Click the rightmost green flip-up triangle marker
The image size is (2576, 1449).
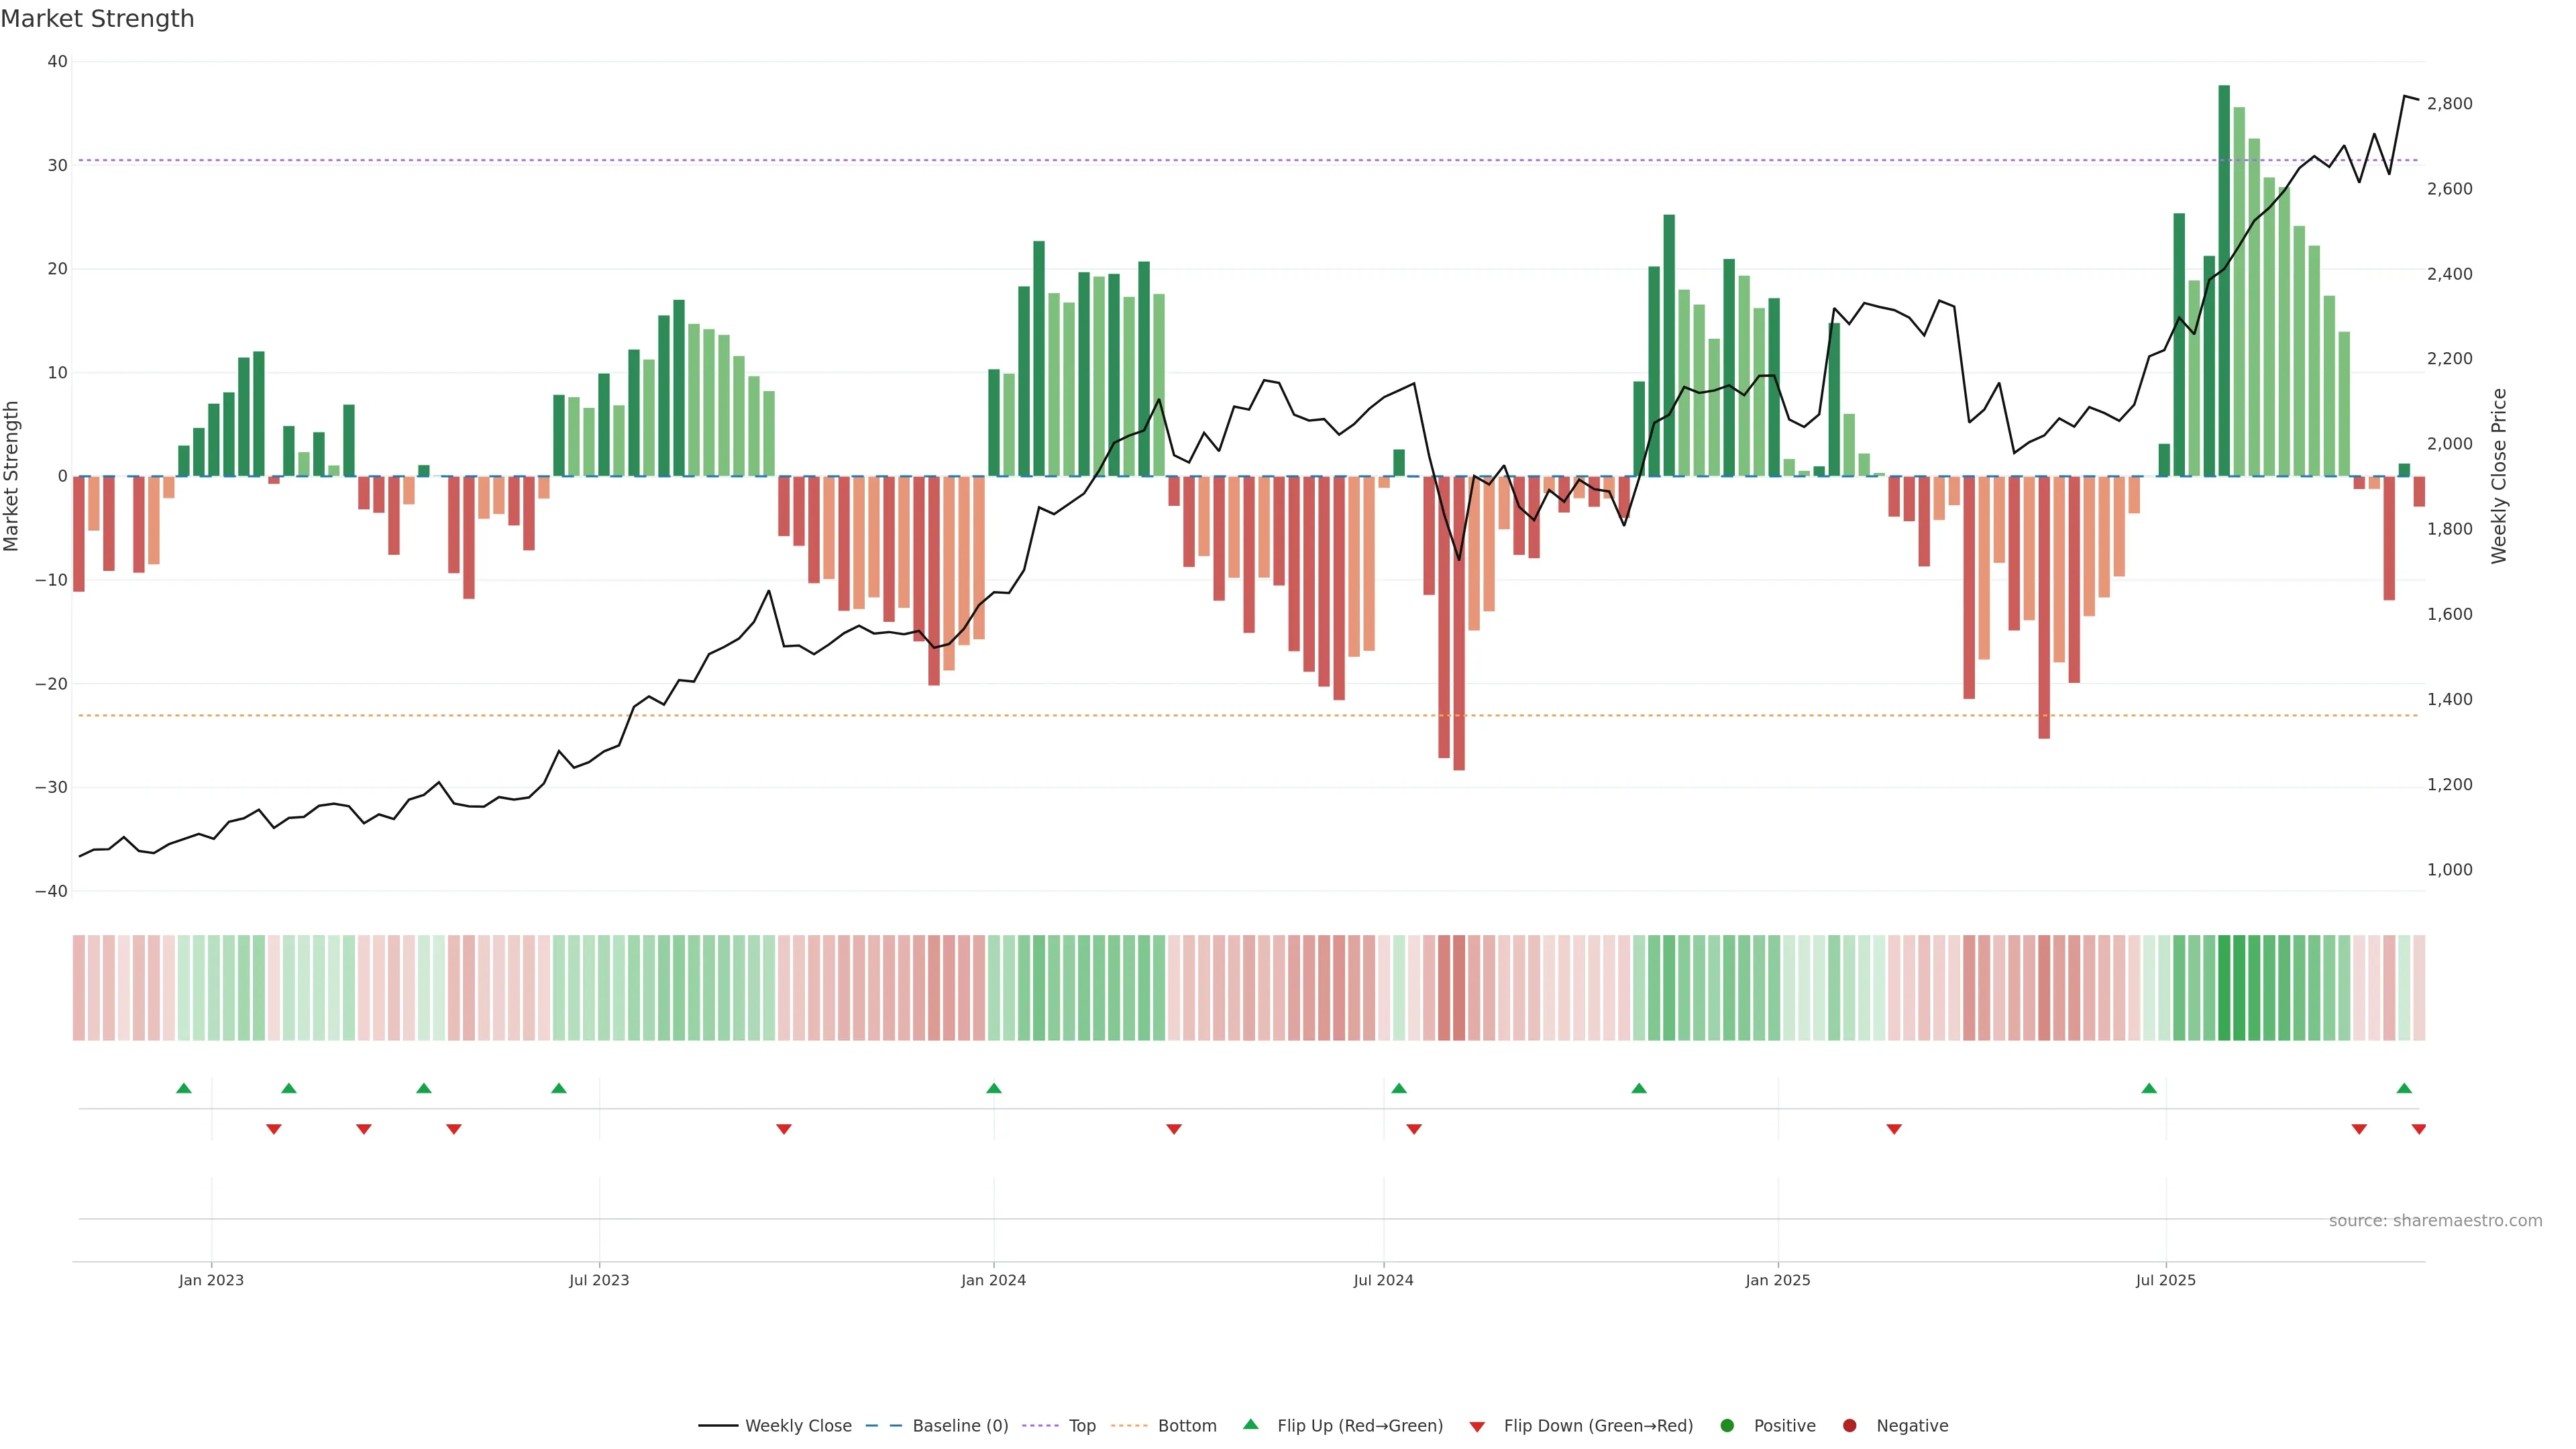click(x=2404, y=1088)
